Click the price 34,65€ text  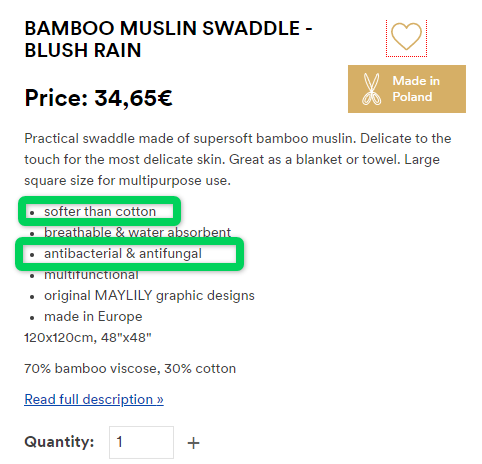click(133, 98)
